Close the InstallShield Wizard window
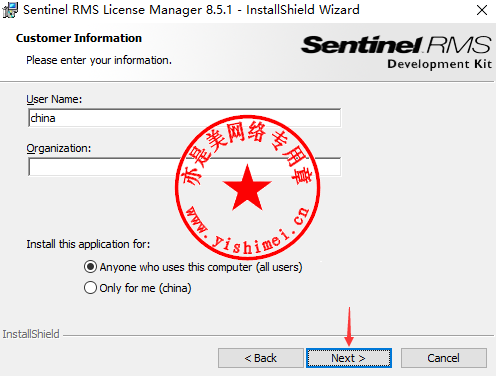496x376 pixels. point(482,10)
